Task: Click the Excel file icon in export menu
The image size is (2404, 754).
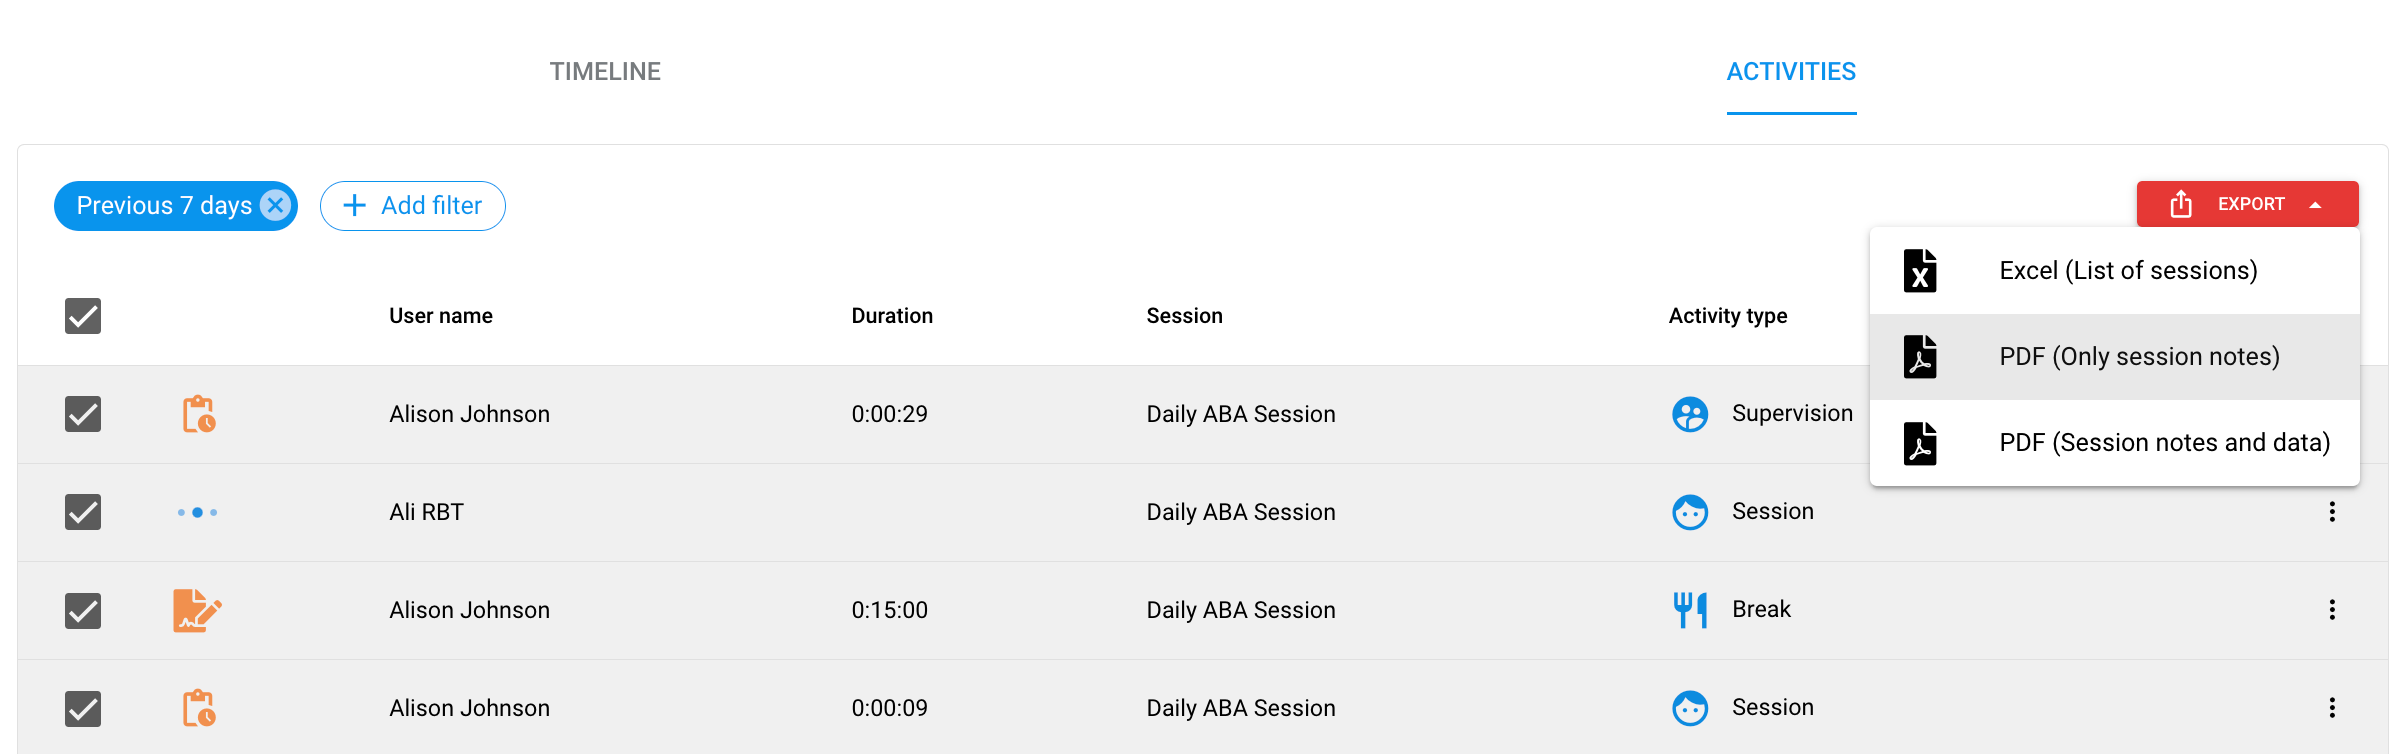Action: coord(1919,271)
